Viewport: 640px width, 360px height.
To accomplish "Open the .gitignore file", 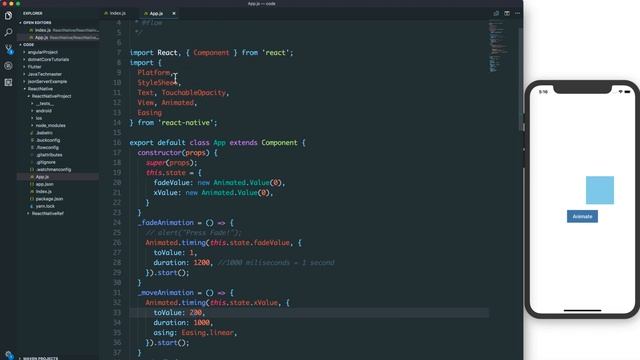I will (x=46, y=162).
